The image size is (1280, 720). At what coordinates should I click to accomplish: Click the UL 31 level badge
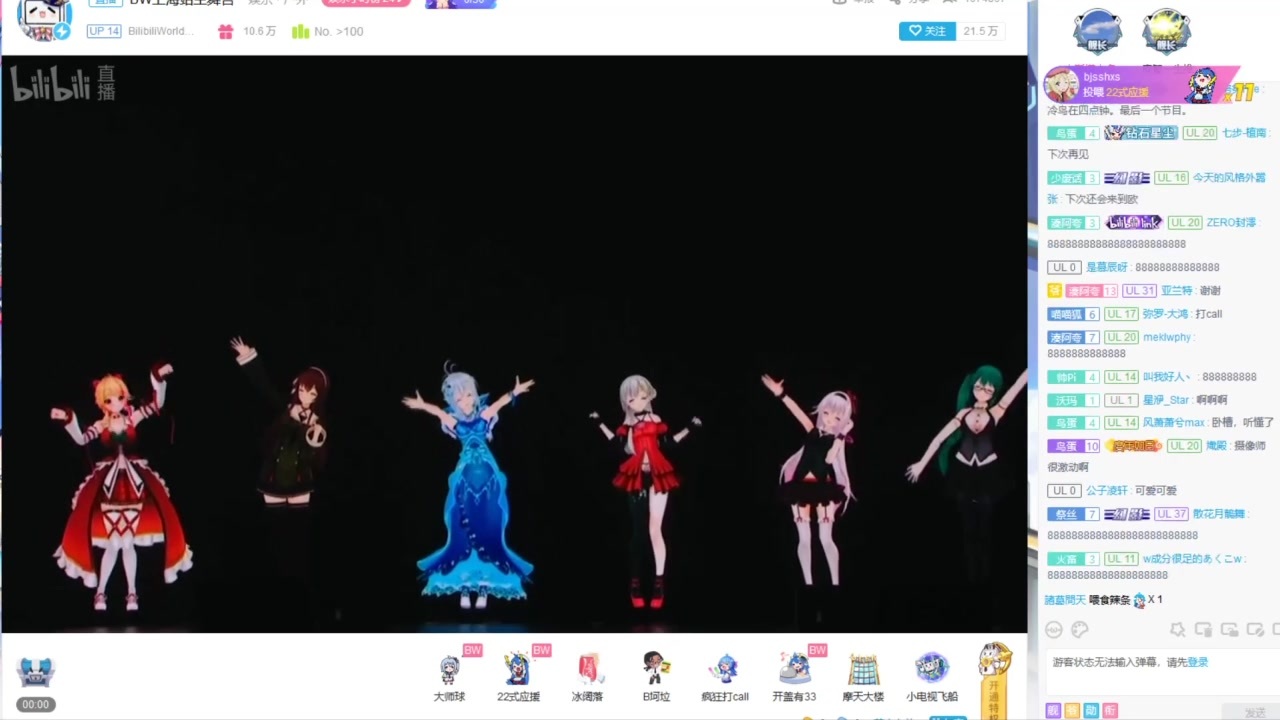coord(1139,291)
